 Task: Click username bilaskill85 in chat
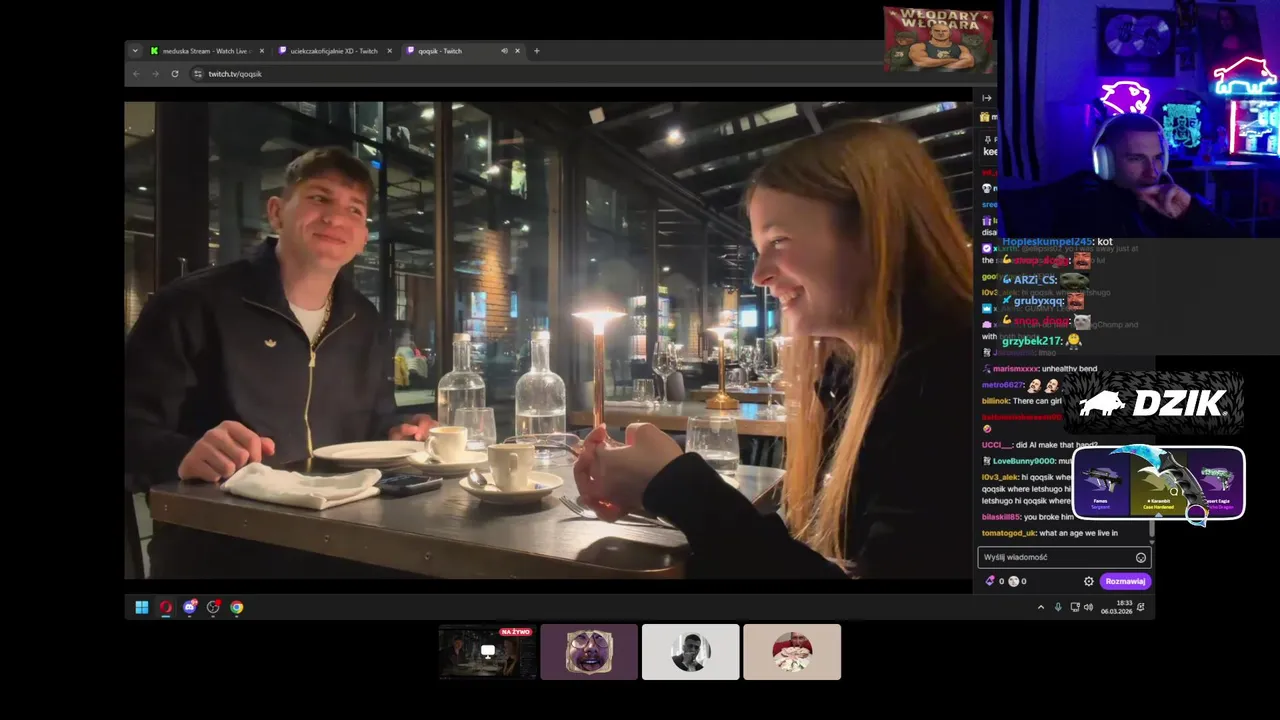[1001, 517]
